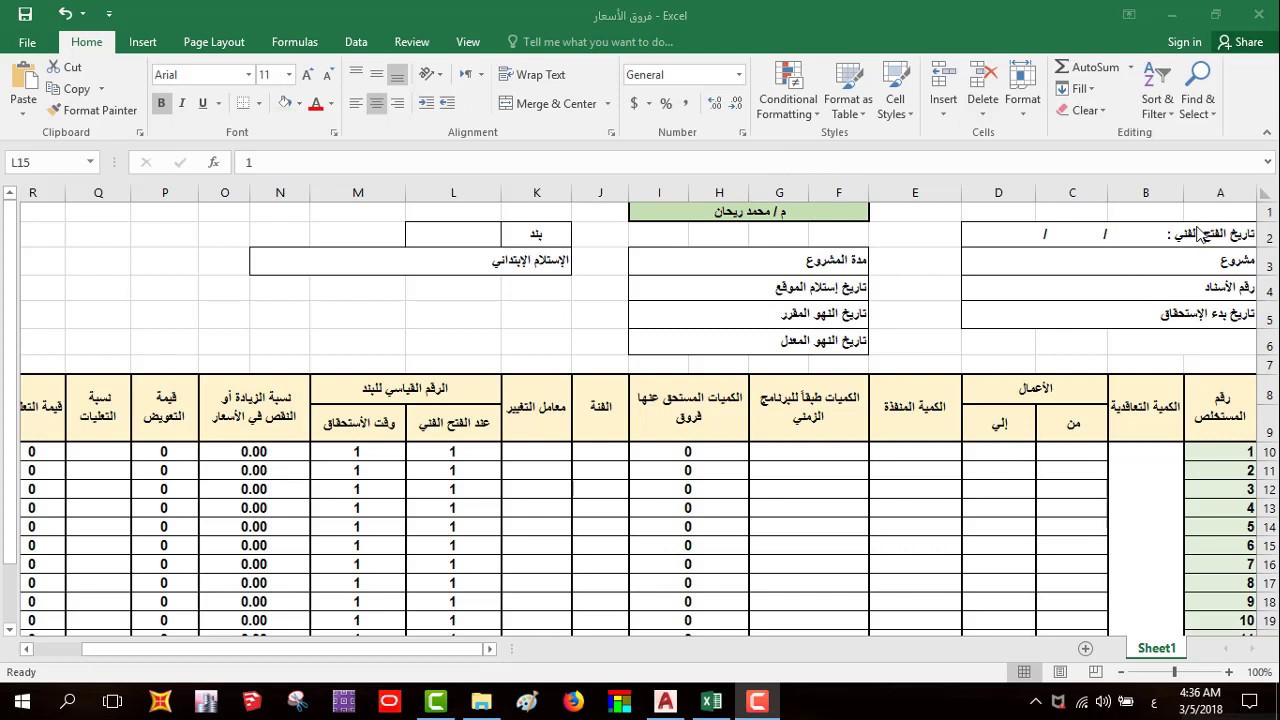Open the General number format dropdown
The image size is (1280, 720).
739,75
